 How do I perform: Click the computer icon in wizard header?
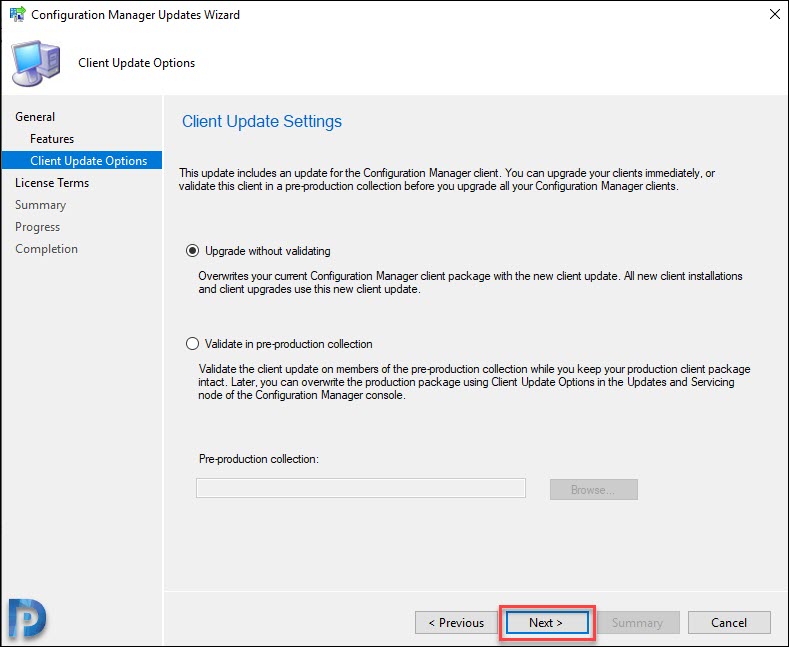click(36, 63)
